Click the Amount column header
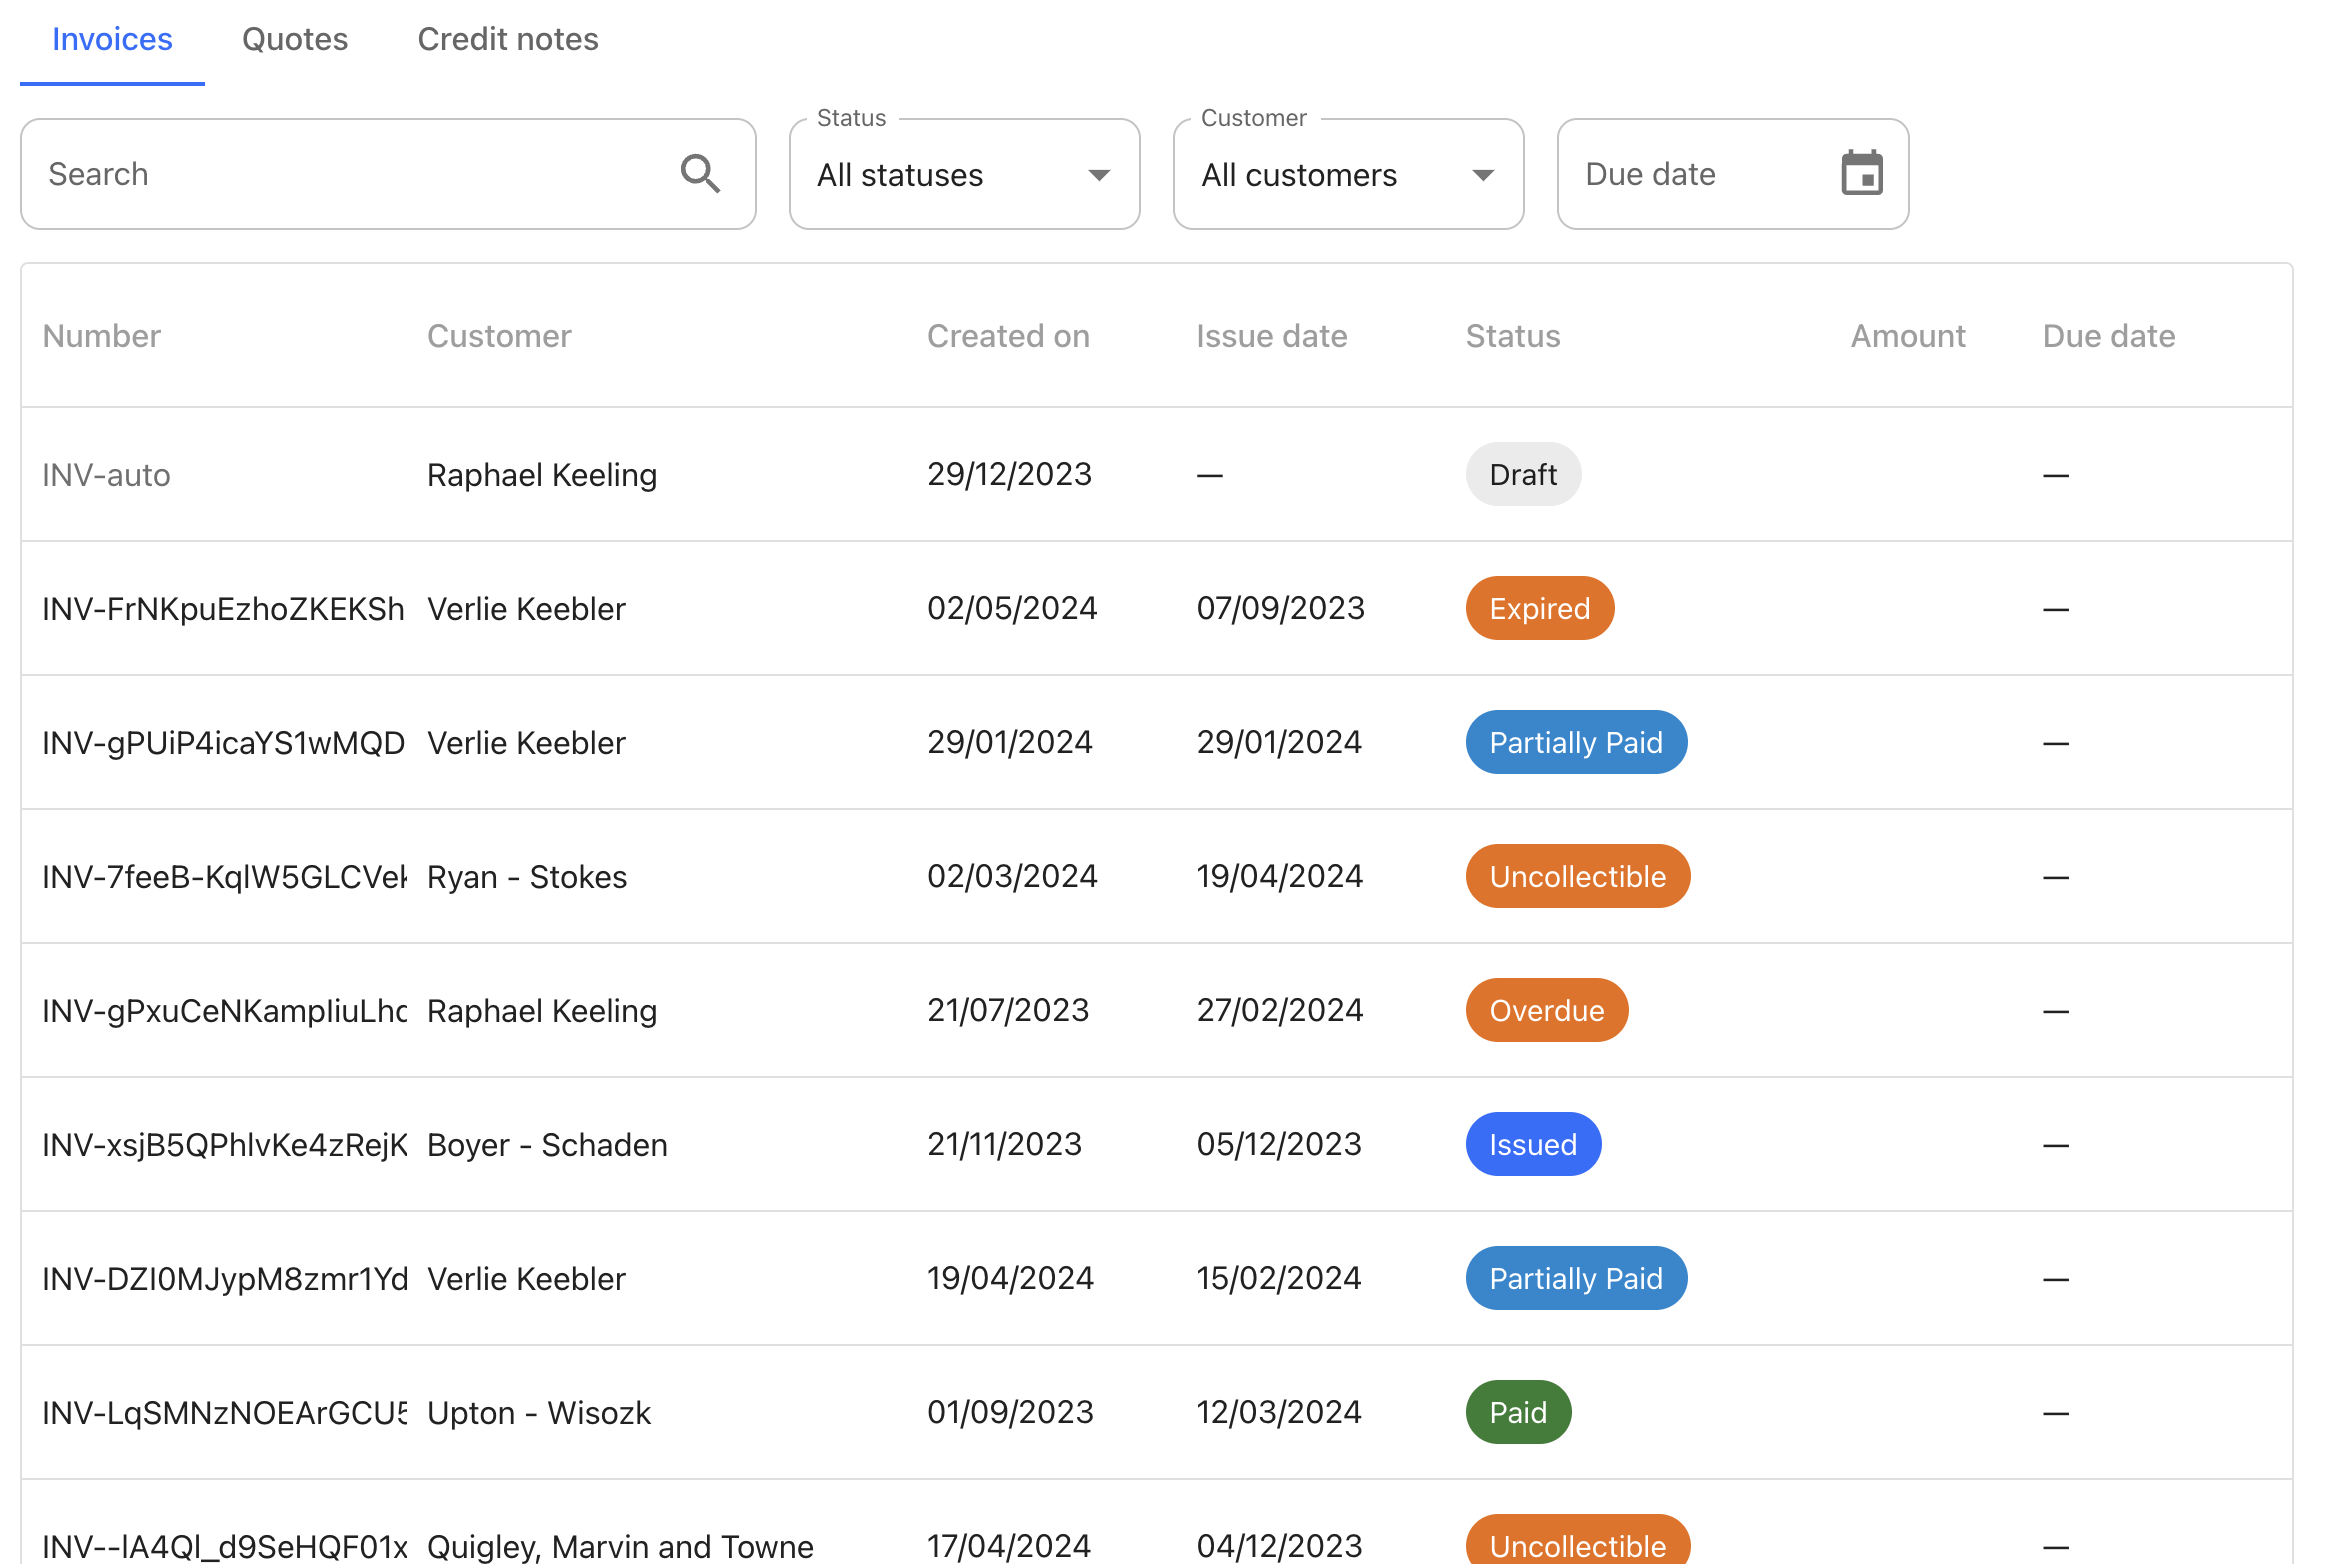The width and height of the screenshot is (2326, 1564). (x=1908, y=336)
